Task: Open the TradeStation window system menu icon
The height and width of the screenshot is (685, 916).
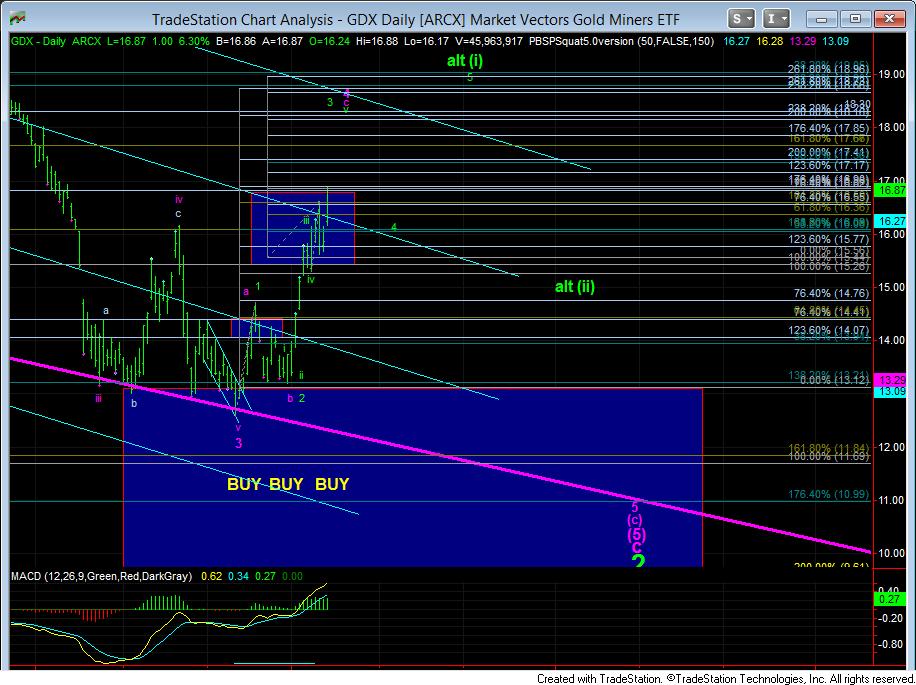Action: [x=18, y=19]
